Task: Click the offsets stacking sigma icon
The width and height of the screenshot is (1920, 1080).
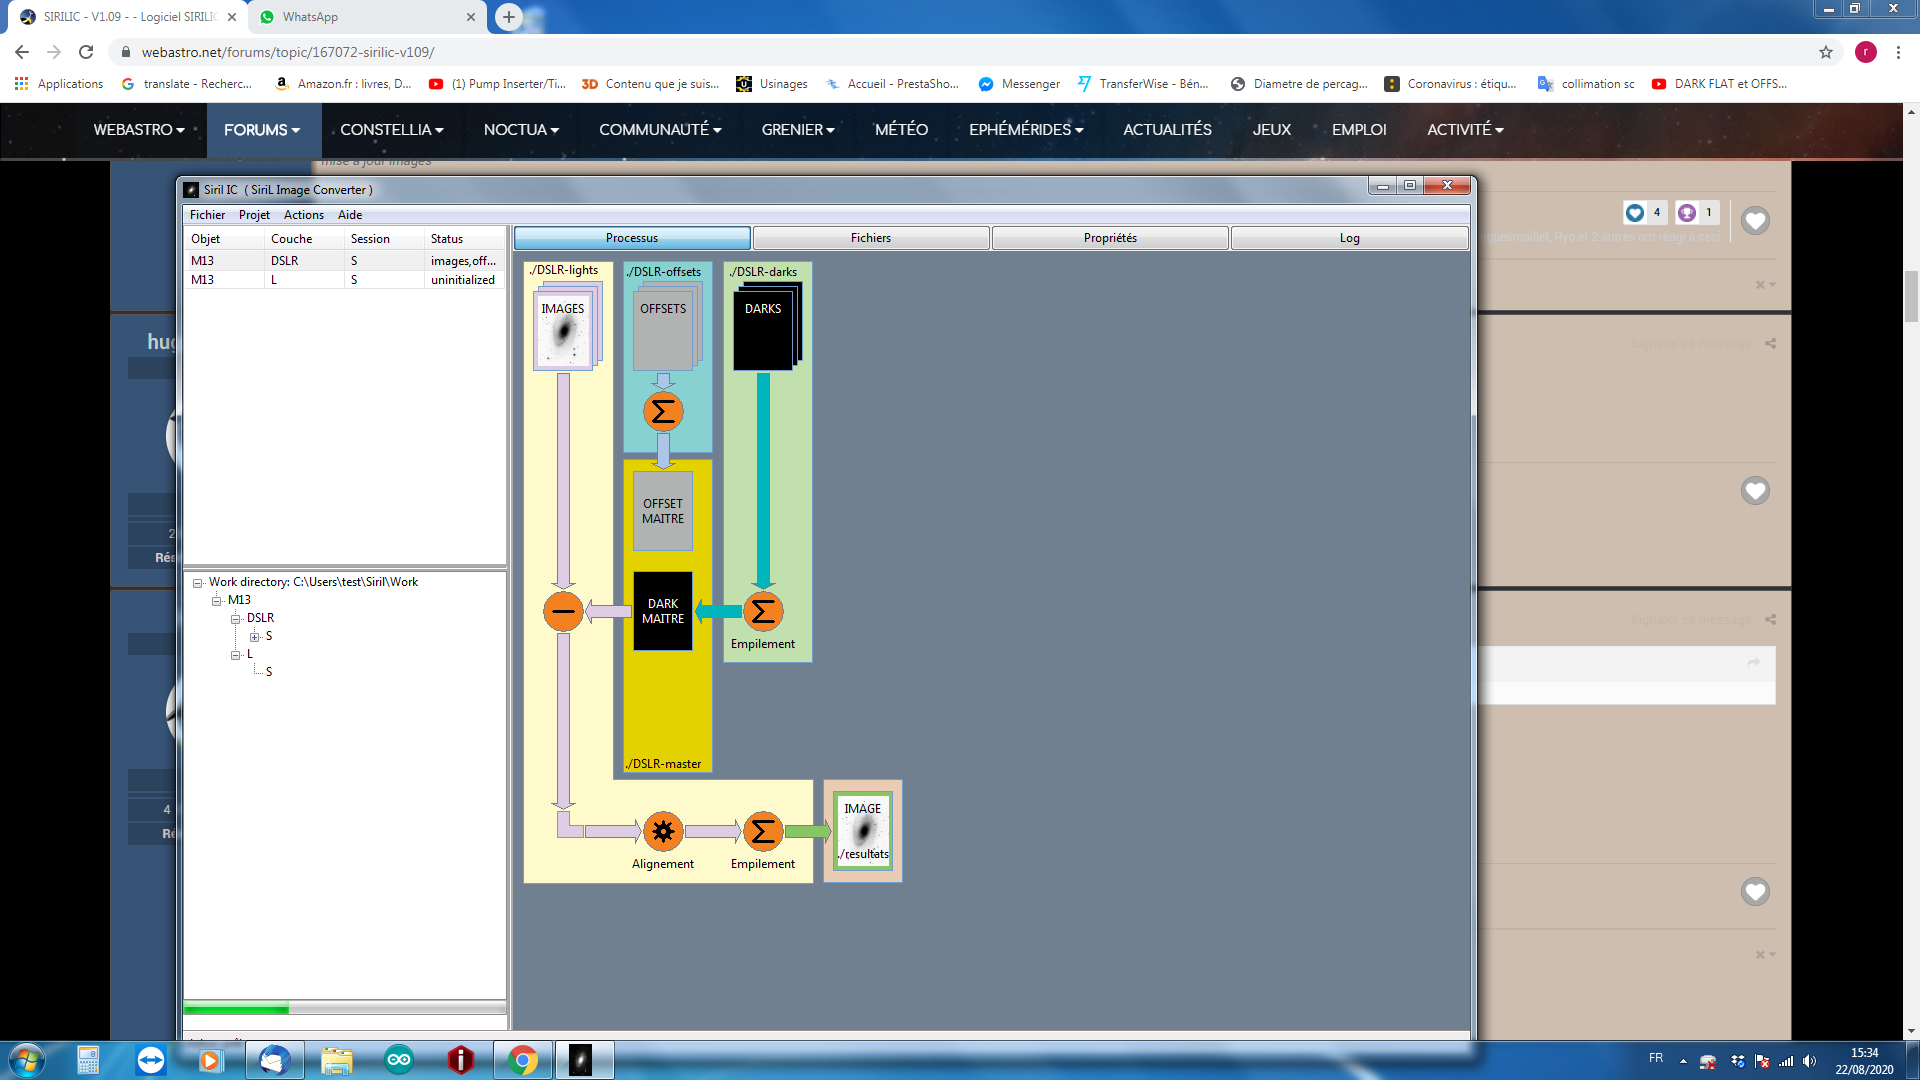Action: 662,412
